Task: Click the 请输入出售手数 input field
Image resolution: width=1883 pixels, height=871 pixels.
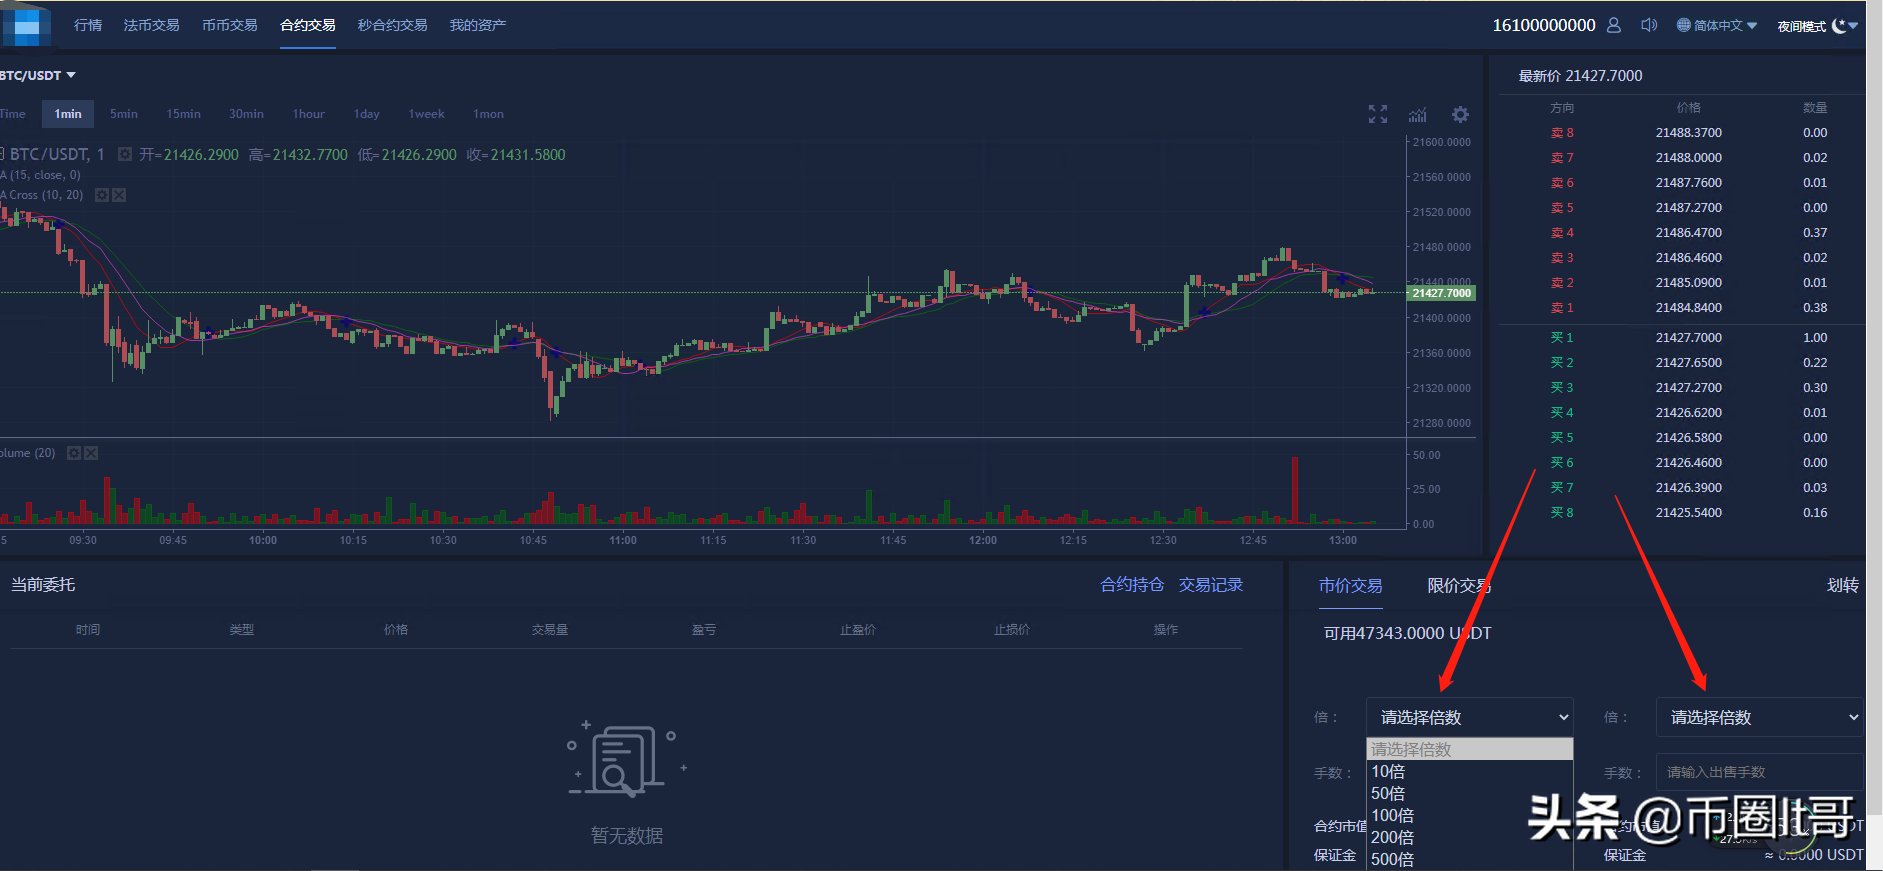Action: [x=1760, y=772]
